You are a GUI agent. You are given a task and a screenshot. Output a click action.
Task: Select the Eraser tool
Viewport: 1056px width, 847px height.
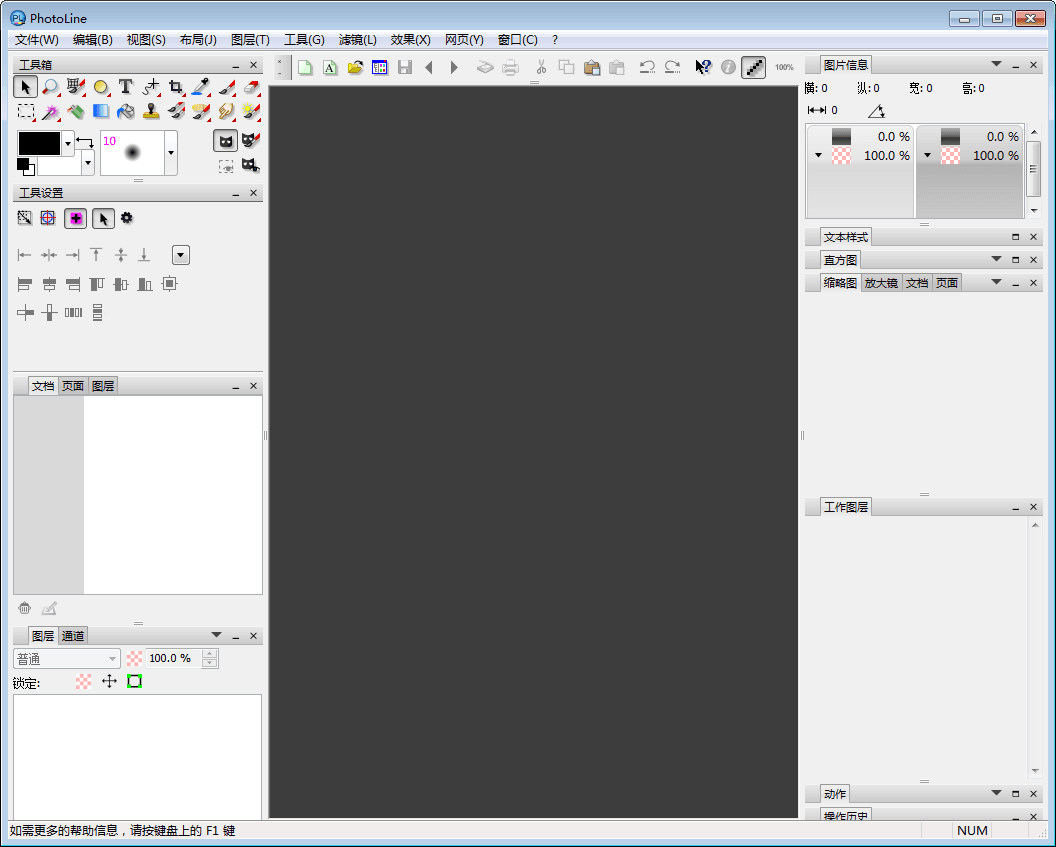pos(251,87)
